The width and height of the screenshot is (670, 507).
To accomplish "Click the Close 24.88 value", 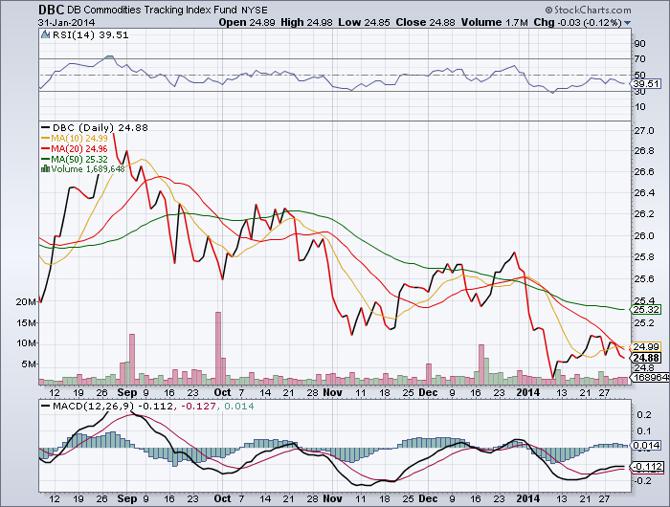I will click(425, 22).
